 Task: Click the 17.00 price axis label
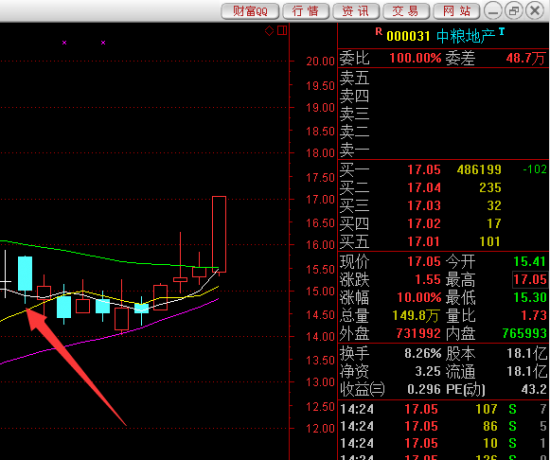(320, 200)
